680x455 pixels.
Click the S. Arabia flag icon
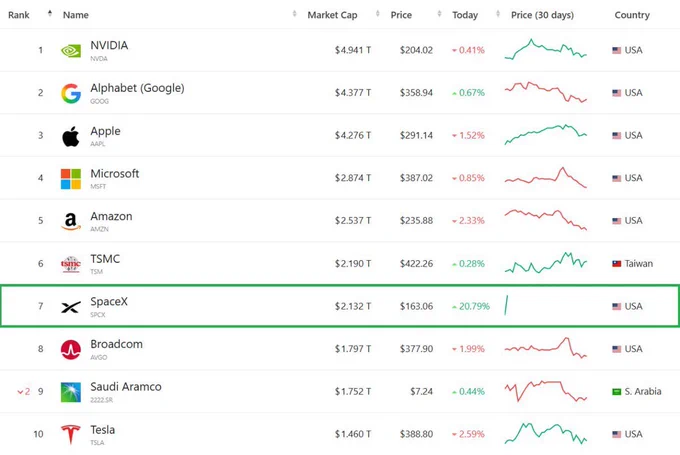(x=616, y=392)
